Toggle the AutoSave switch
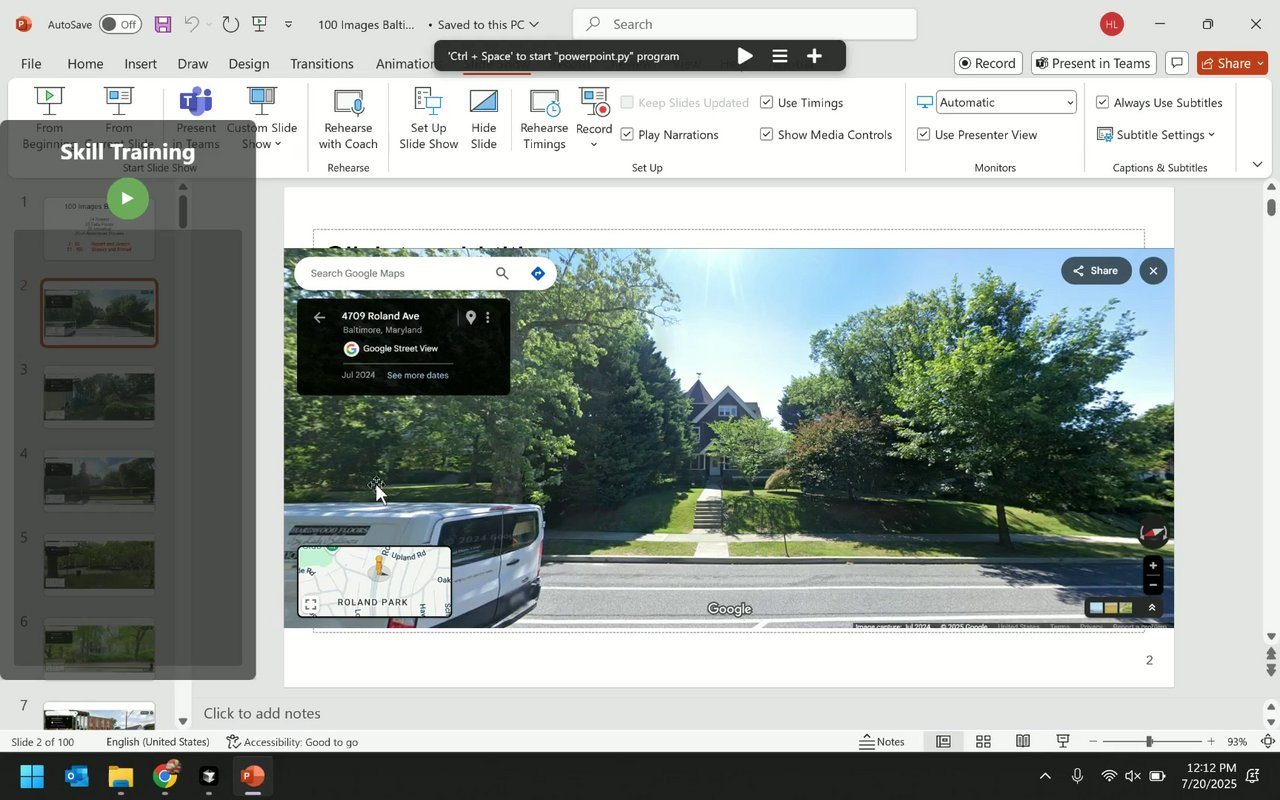 pos(120,24)
